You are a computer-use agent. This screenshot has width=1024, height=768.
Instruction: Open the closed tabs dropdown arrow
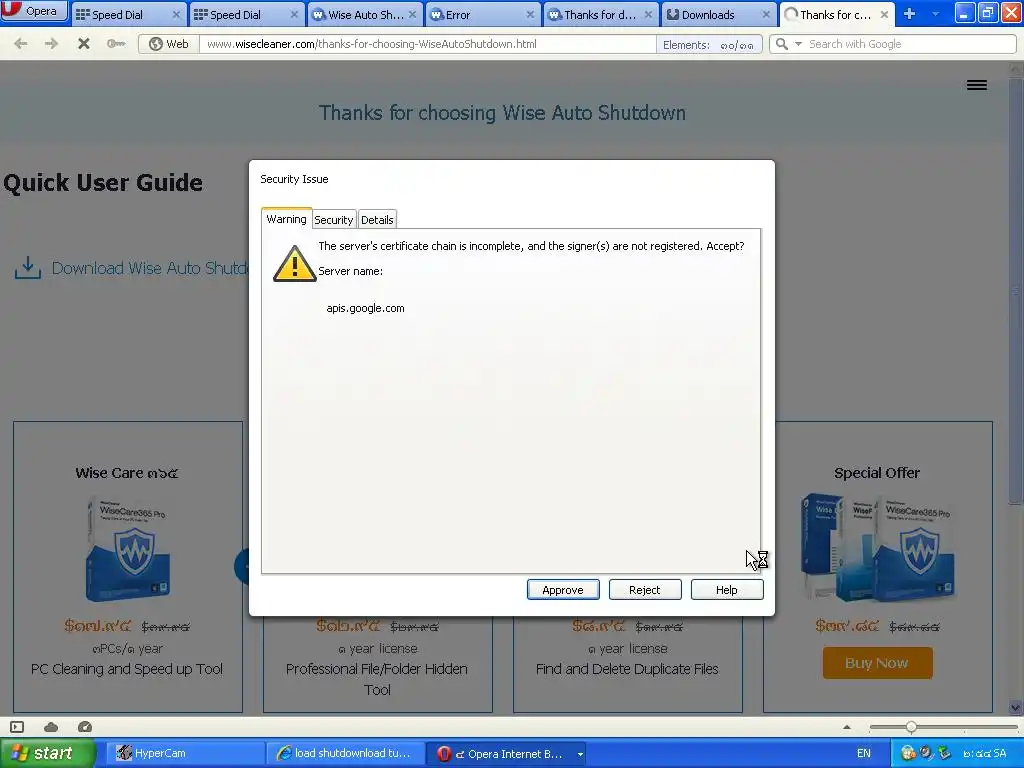pos(935,14)
